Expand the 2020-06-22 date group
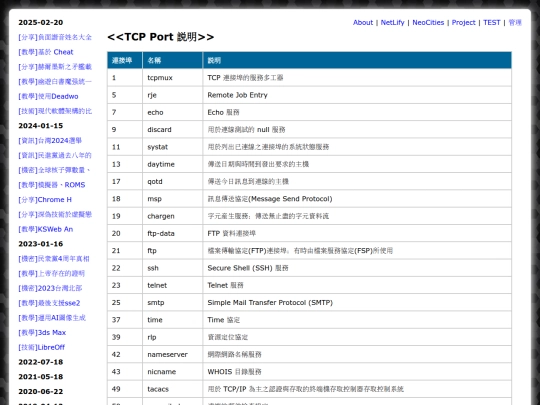The width and height of the screenshot is (540, 405). pos(41,392)
